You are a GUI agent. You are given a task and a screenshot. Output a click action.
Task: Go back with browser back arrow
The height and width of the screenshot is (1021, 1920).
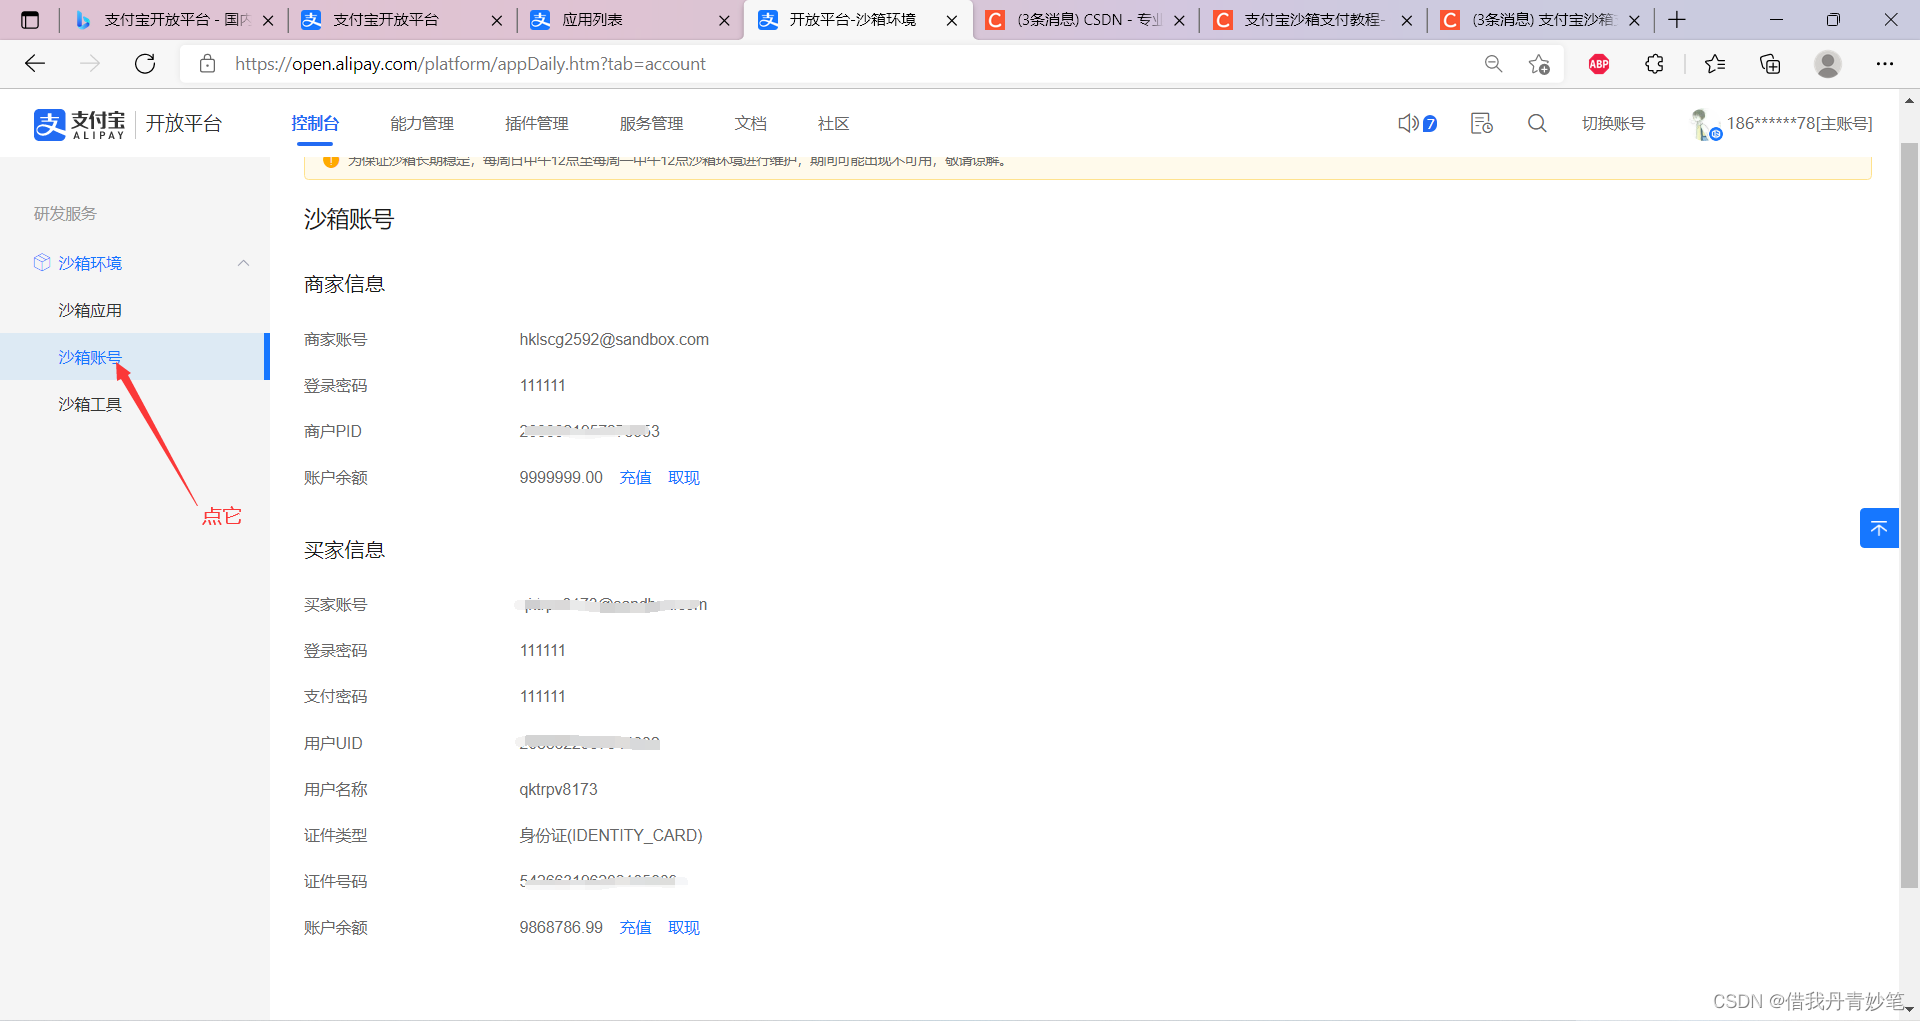[x=35, y=64]
